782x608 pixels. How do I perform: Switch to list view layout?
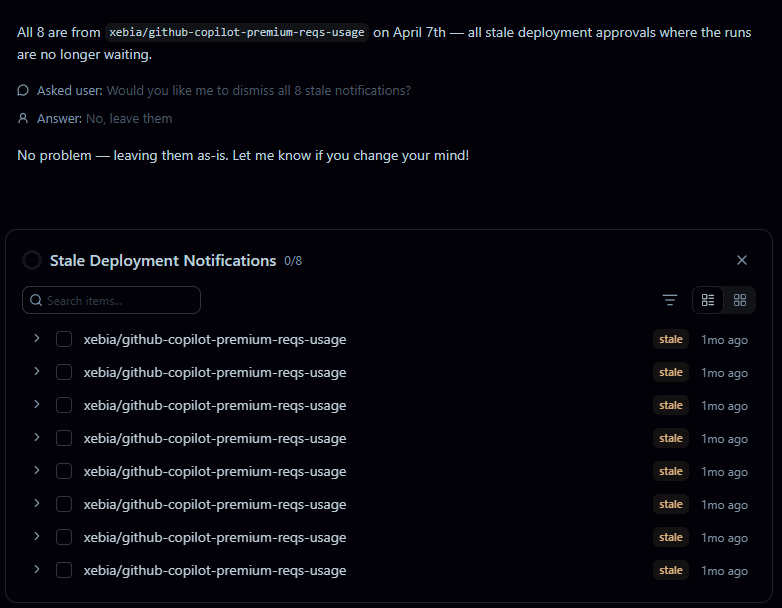click(708, 300)
